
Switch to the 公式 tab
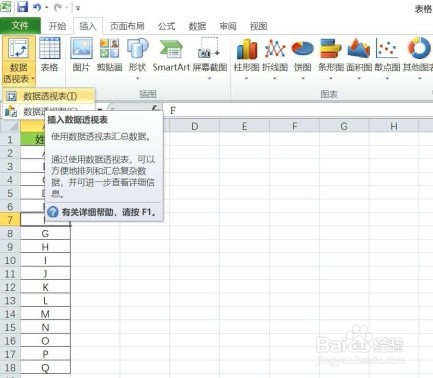coord(166,26)
